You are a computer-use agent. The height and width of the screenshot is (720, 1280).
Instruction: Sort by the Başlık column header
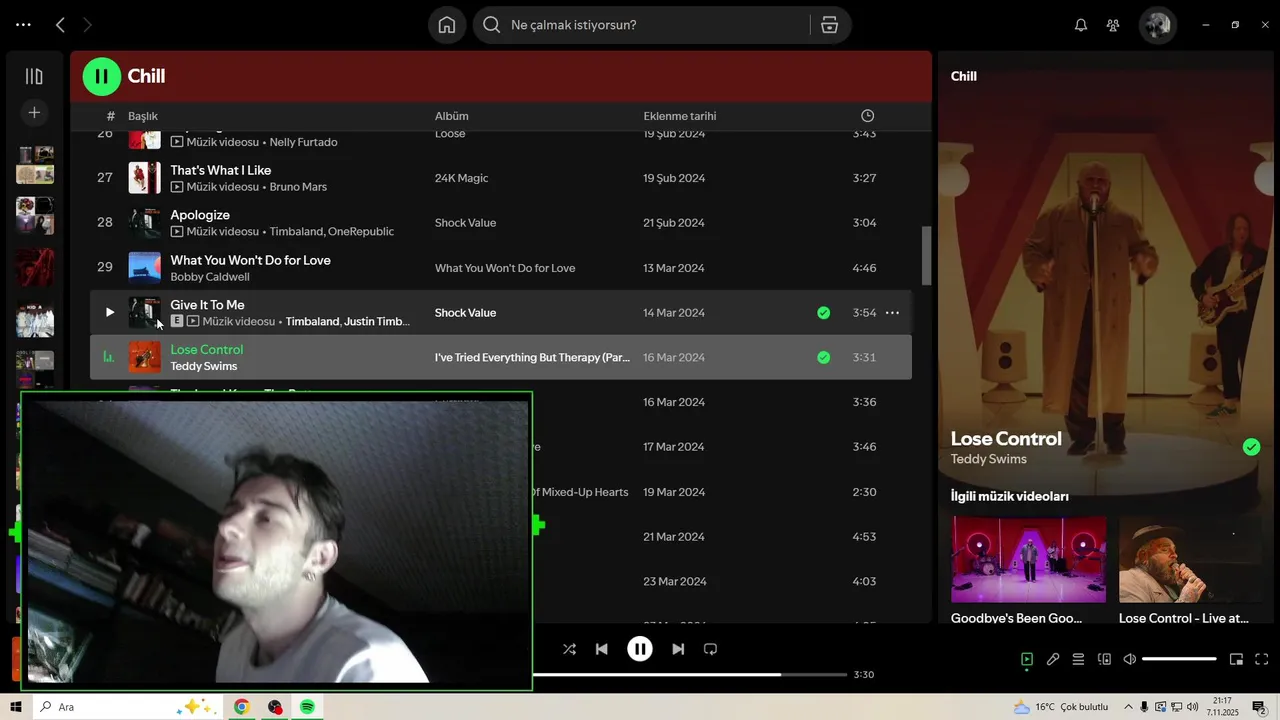click(143, 116)
